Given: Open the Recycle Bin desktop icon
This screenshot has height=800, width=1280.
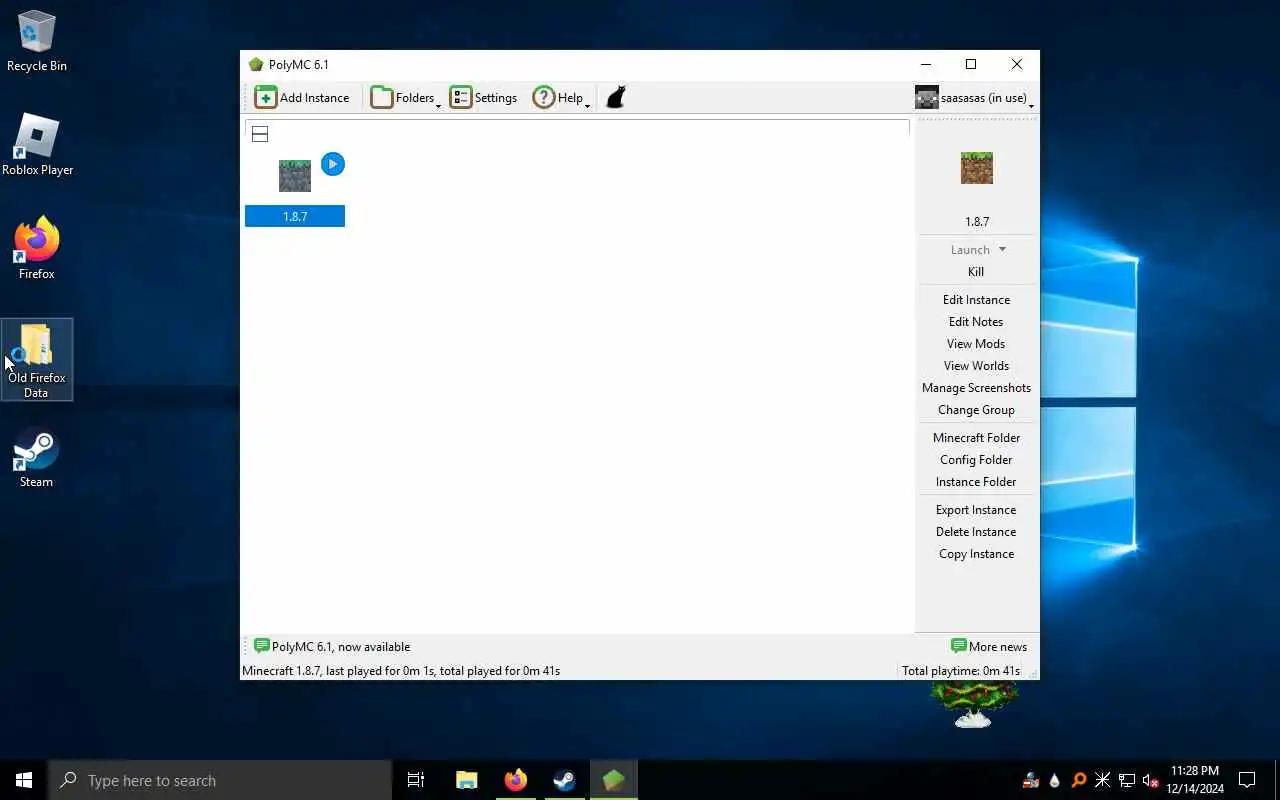Looking at the screenshot, I should 37,42.
